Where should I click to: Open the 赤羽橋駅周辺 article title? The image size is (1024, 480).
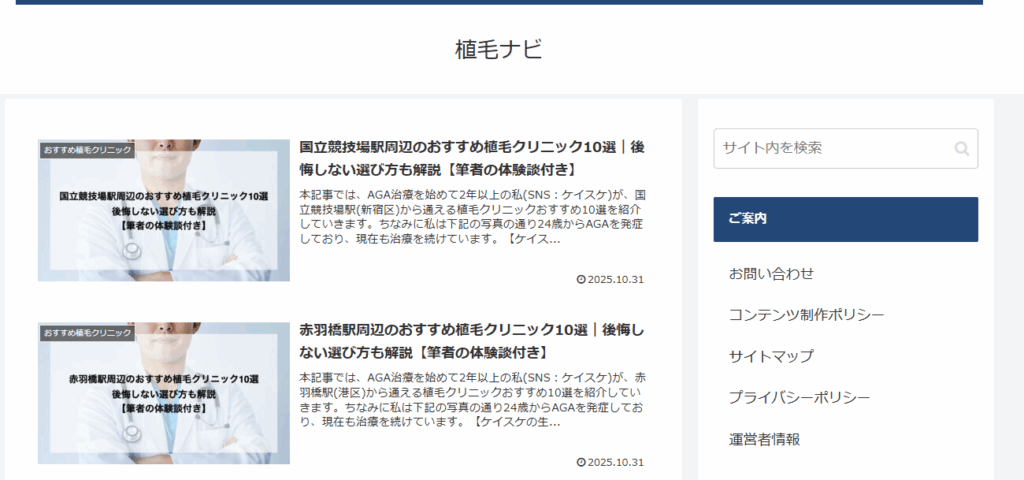point(471,341)
